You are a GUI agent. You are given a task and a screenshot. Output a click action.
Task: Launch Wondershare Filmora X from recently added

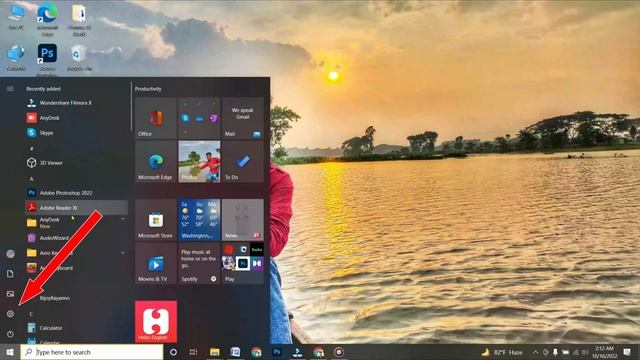click(x=76, y=103)
